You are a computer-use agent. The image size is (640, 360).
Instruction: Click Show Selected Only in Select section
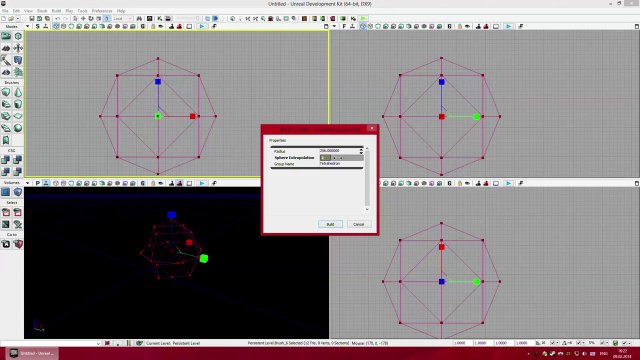coord(6,212)
